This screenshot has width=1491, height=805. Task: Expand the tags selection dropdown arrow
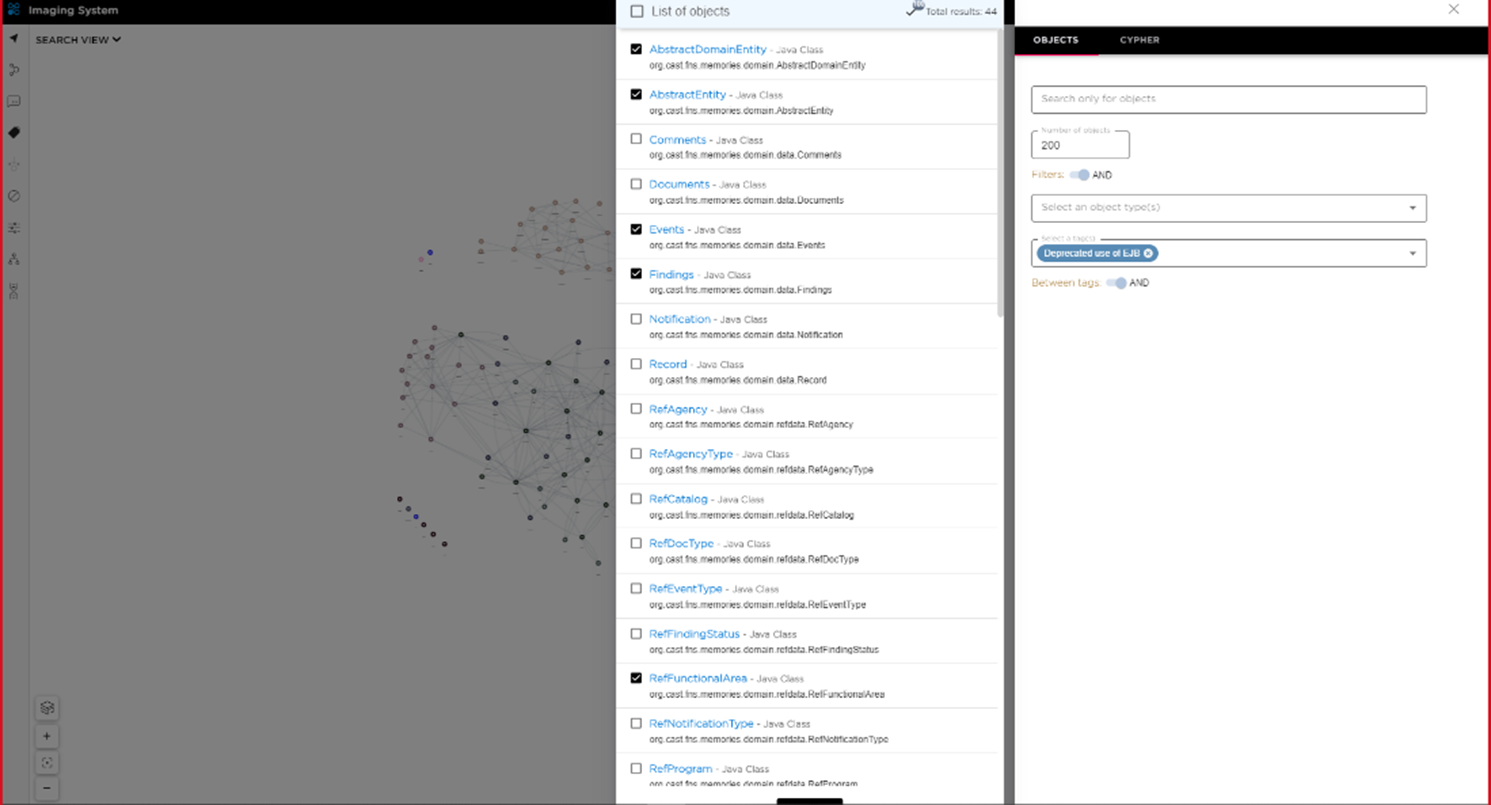tap(1412, 254)
